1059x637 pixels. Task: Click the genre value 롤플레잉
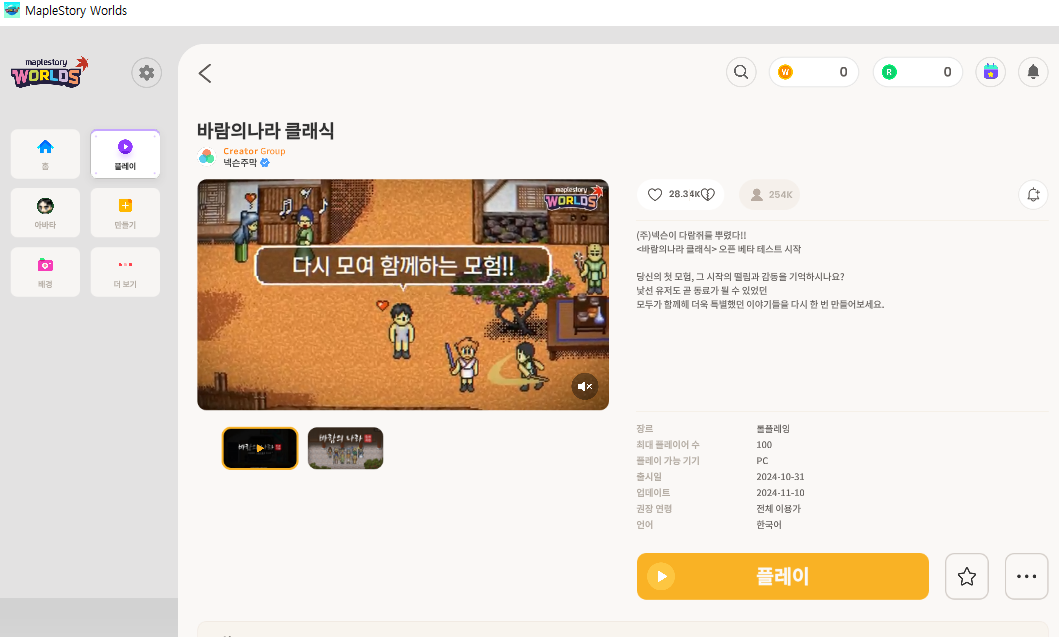click(773, 429)
